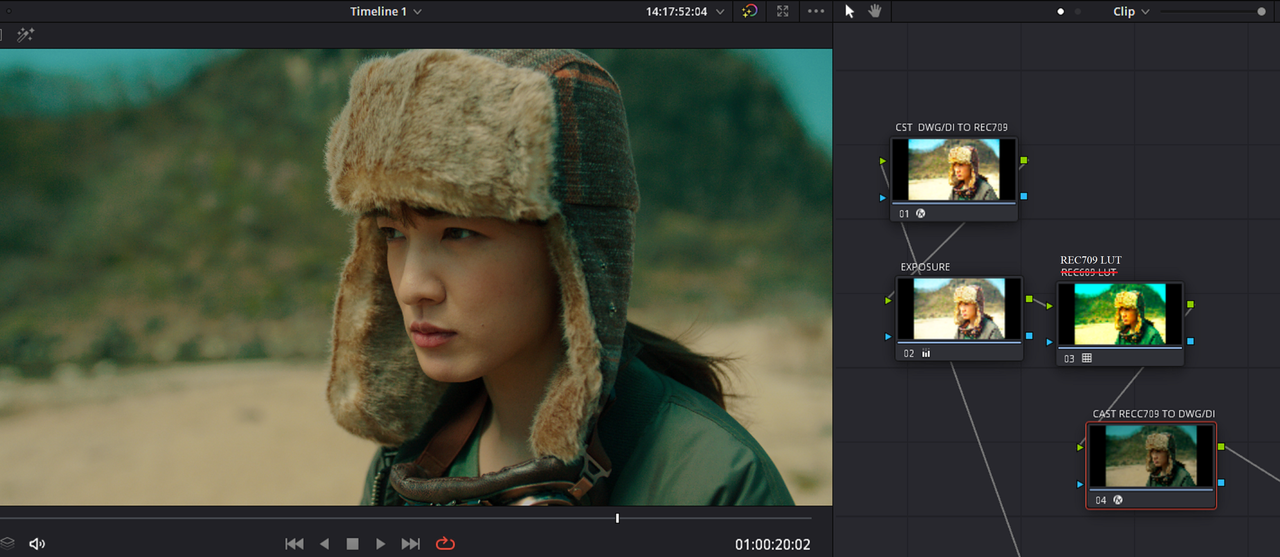The image size is (1280, 557).
Task: Click the REC709 LUT node label
Action: point(1091,260)
